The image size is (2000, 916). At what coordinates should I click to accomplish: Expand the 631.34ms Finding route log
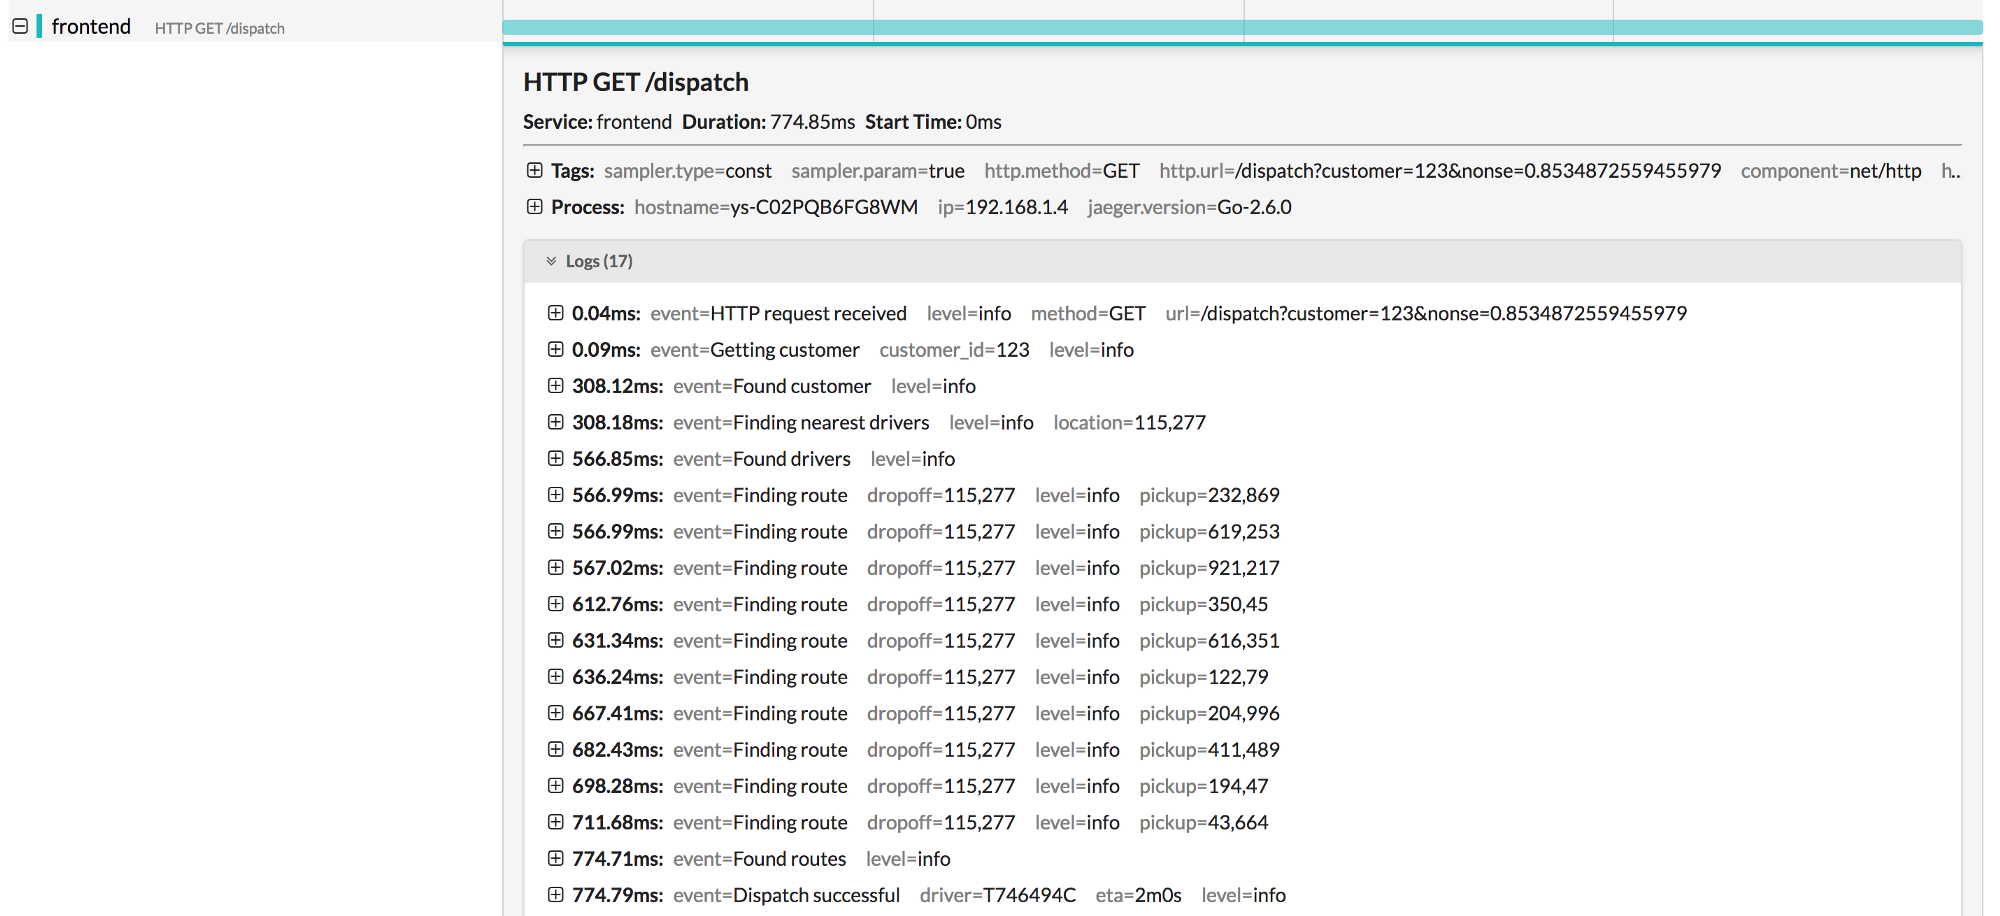(x=556, y=640)
